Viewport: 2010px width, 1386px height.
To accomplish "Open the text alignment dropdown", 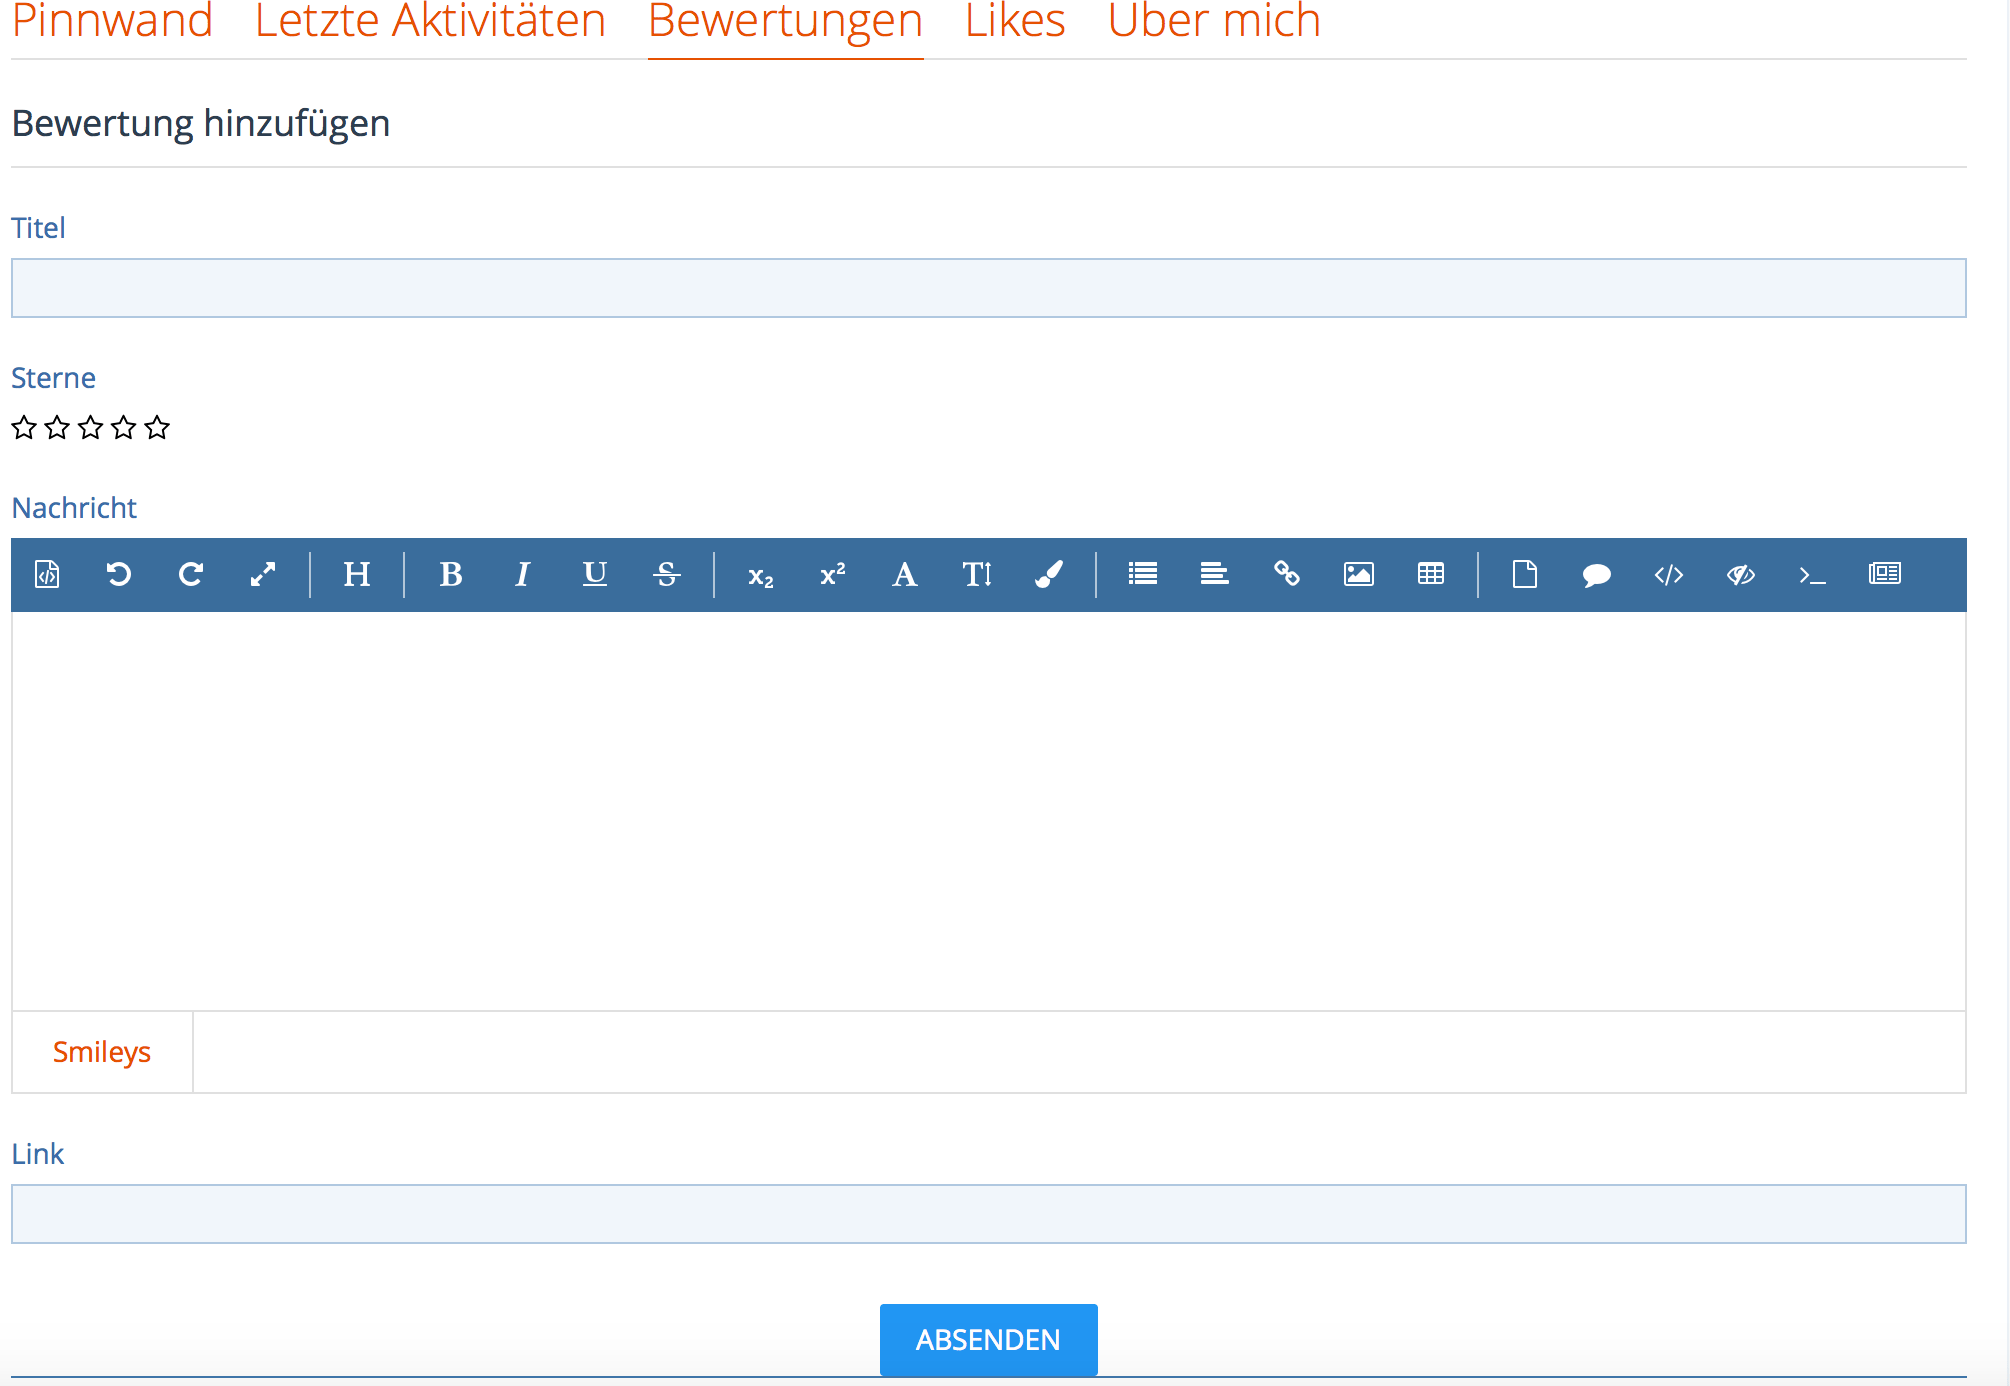I will click(x=1215, y=574).
